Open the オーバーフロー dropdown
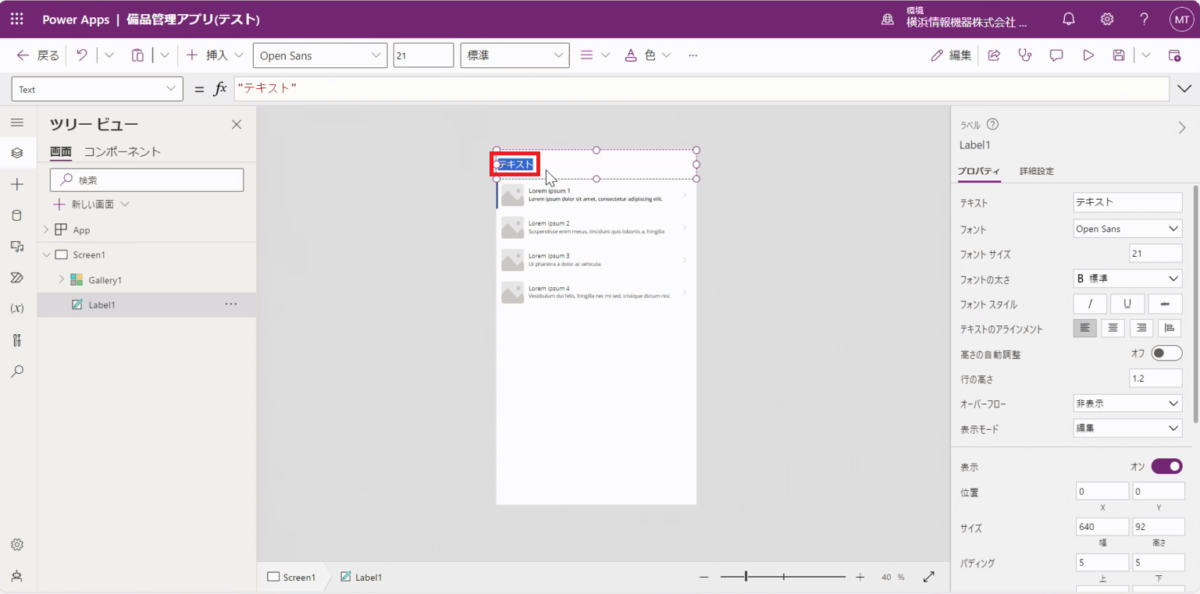Viewport: 1200px width, 594px height. point(1127,404)
